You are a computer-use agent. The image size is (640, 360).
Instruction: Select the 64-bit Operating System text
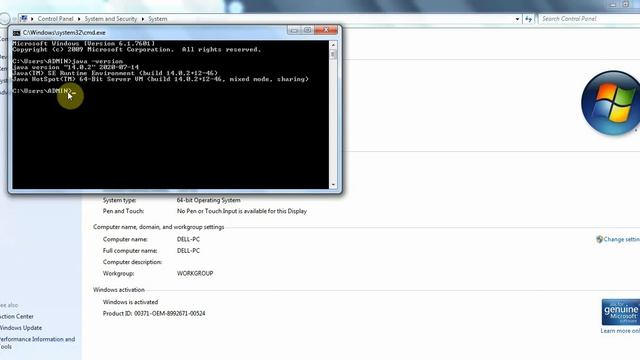click(209, 200)
